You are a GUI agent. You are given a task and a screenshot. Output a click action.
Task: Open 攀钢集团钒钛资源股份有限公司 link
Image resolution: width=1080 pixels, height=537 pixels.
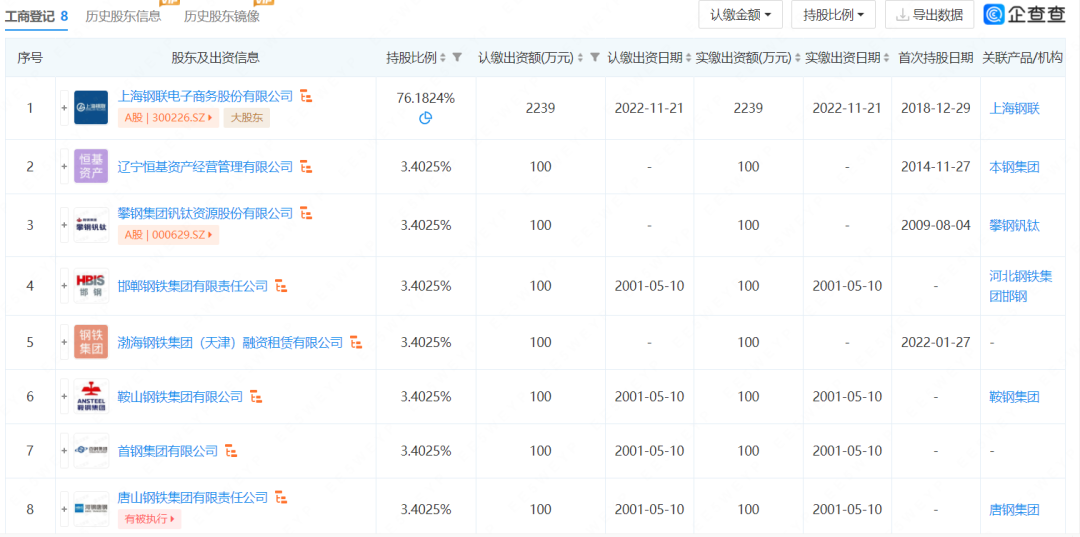tap(206, 213)
